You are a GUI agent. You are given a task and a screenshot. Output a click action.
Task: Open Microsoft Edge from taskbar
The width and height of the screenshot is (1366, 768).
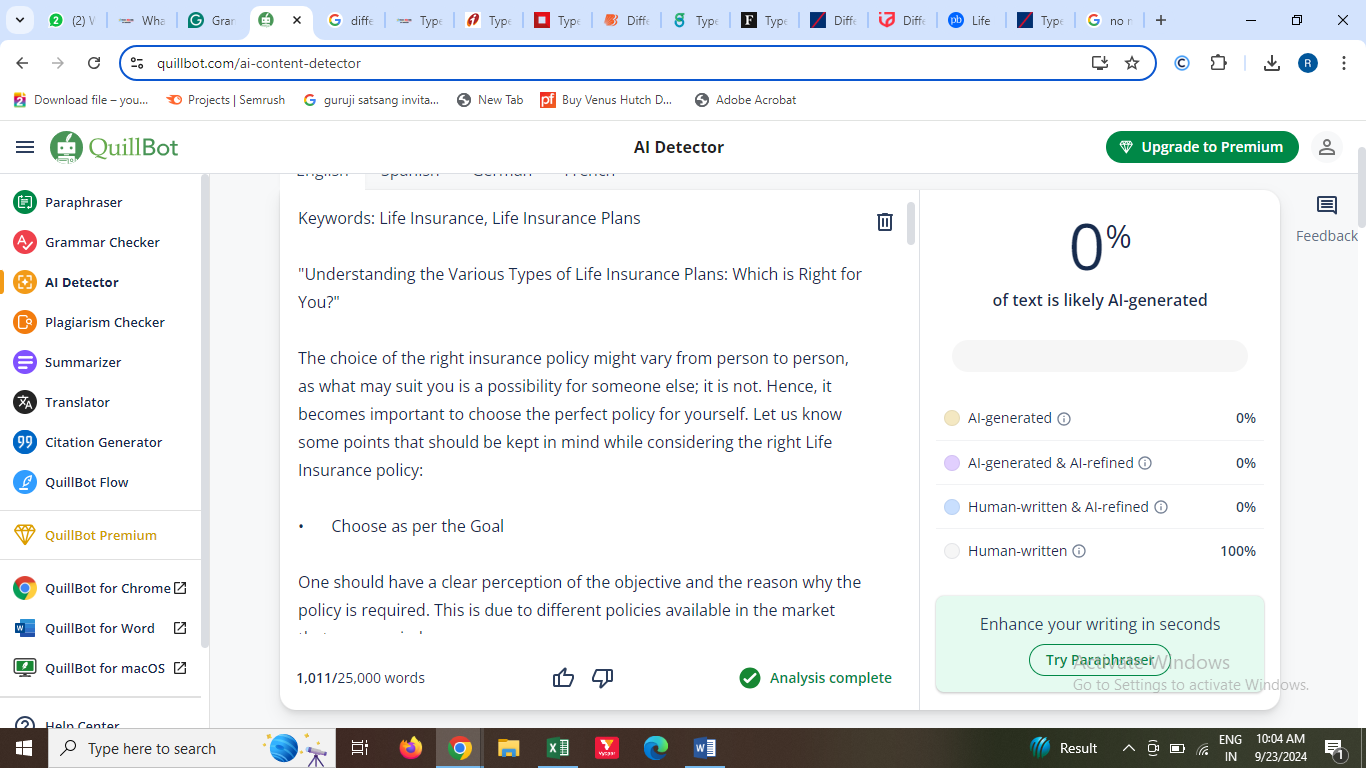coord(656,748)
